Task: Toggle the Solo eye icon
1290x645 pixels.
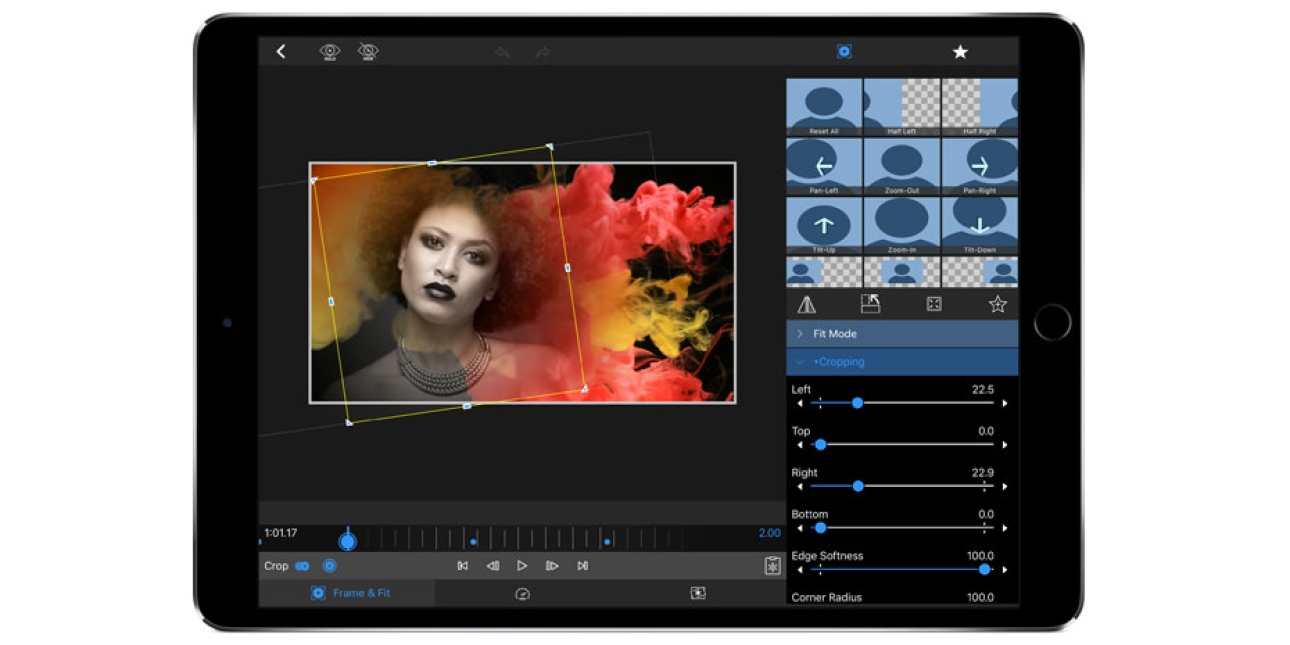Action: tap(330, 52)
